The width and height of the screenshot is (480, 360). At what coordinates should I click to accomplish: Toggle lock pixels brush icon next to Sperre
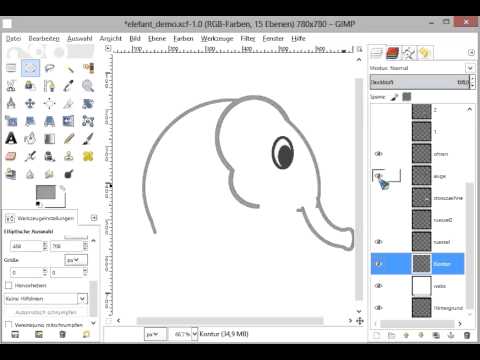pyautogui.click(x=394, y=97)
